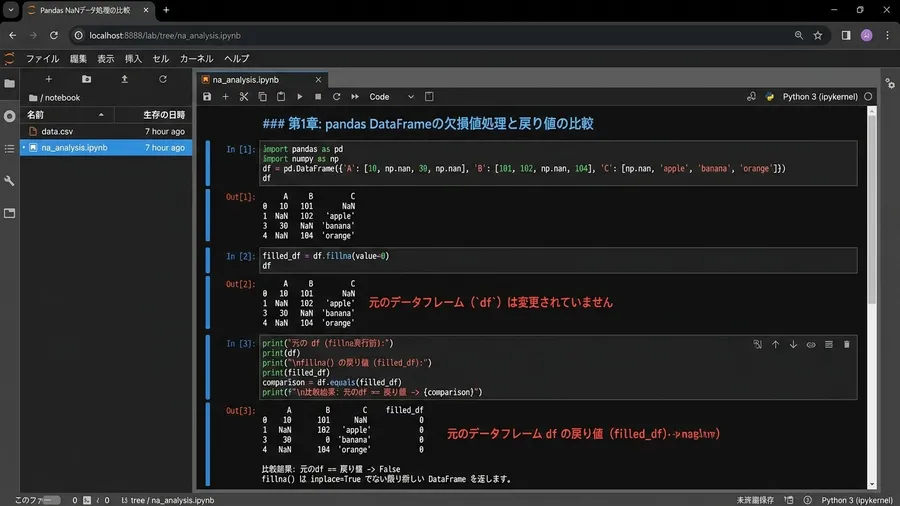Image resolution: width=900 pixels, height=506 pixels.
Task: Open the debugger bug icon
Action: 751,96
